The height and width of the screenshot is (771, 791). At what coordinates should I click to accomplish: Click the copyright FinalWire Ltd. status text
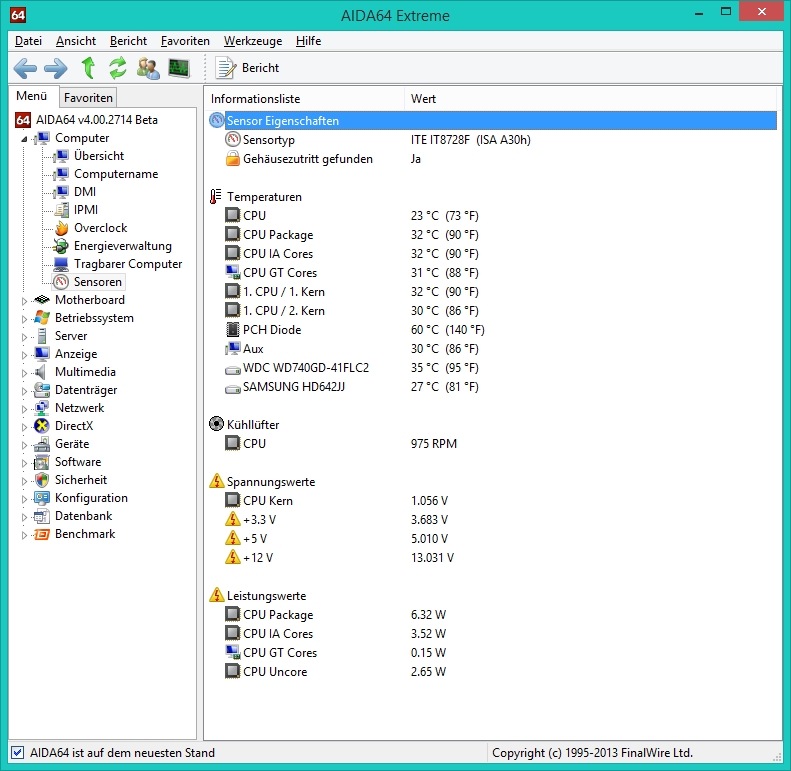[x=592, y=753]
